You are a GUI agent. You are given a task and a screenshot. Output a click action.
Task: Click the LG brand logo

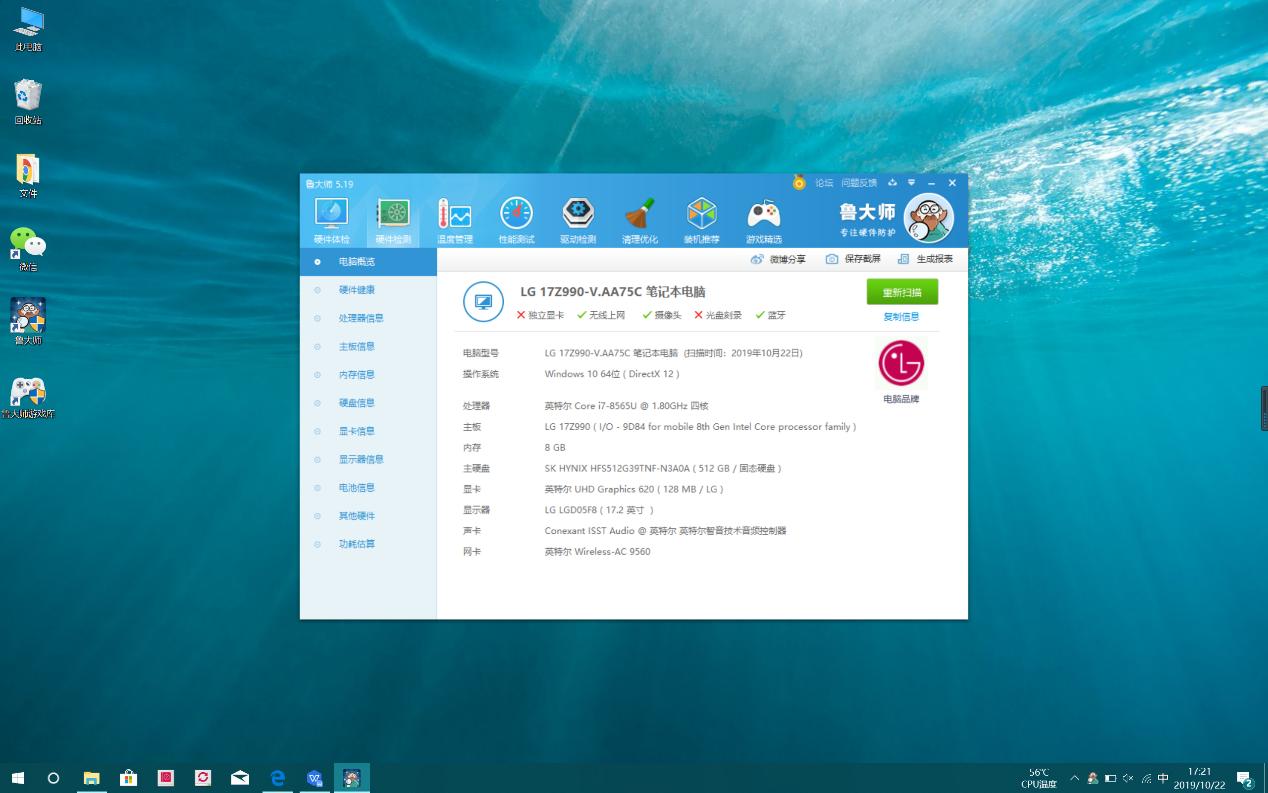point(901,364)
